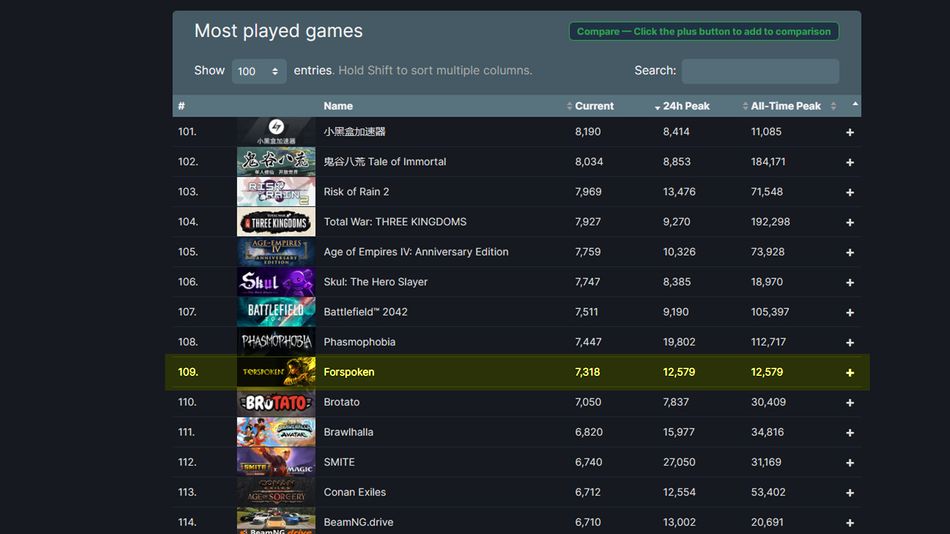
Task: Open the Conan Exiles link
Action: (354, 492)
